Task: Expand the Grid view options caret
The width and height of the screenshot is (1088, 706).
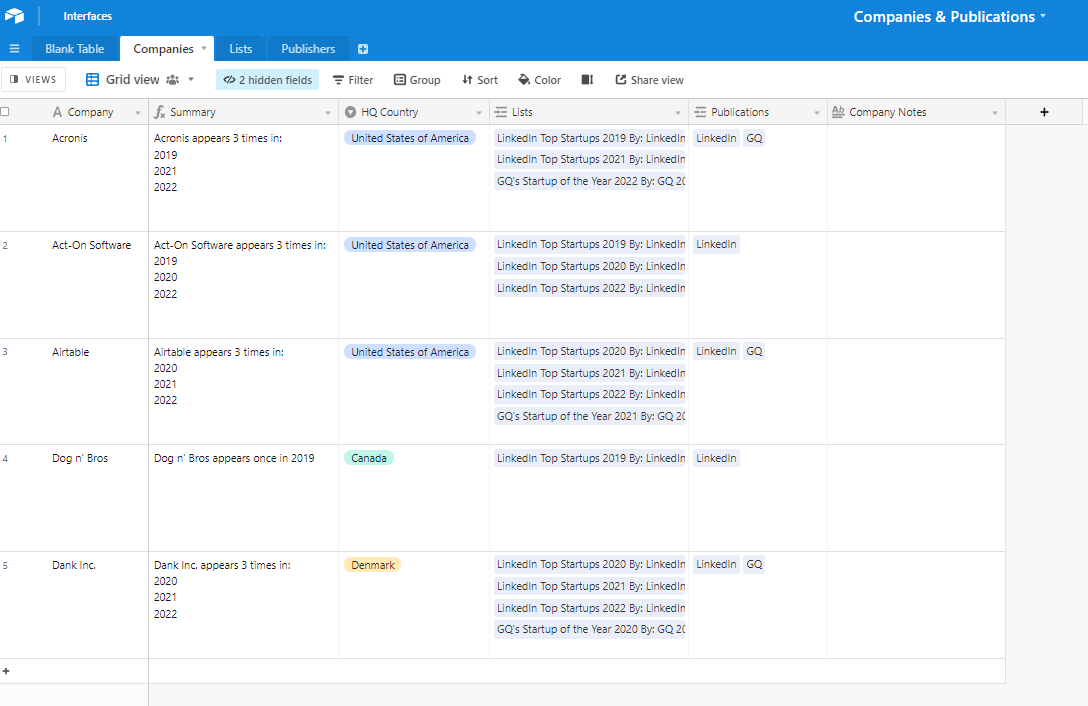Action: [191, 80]
